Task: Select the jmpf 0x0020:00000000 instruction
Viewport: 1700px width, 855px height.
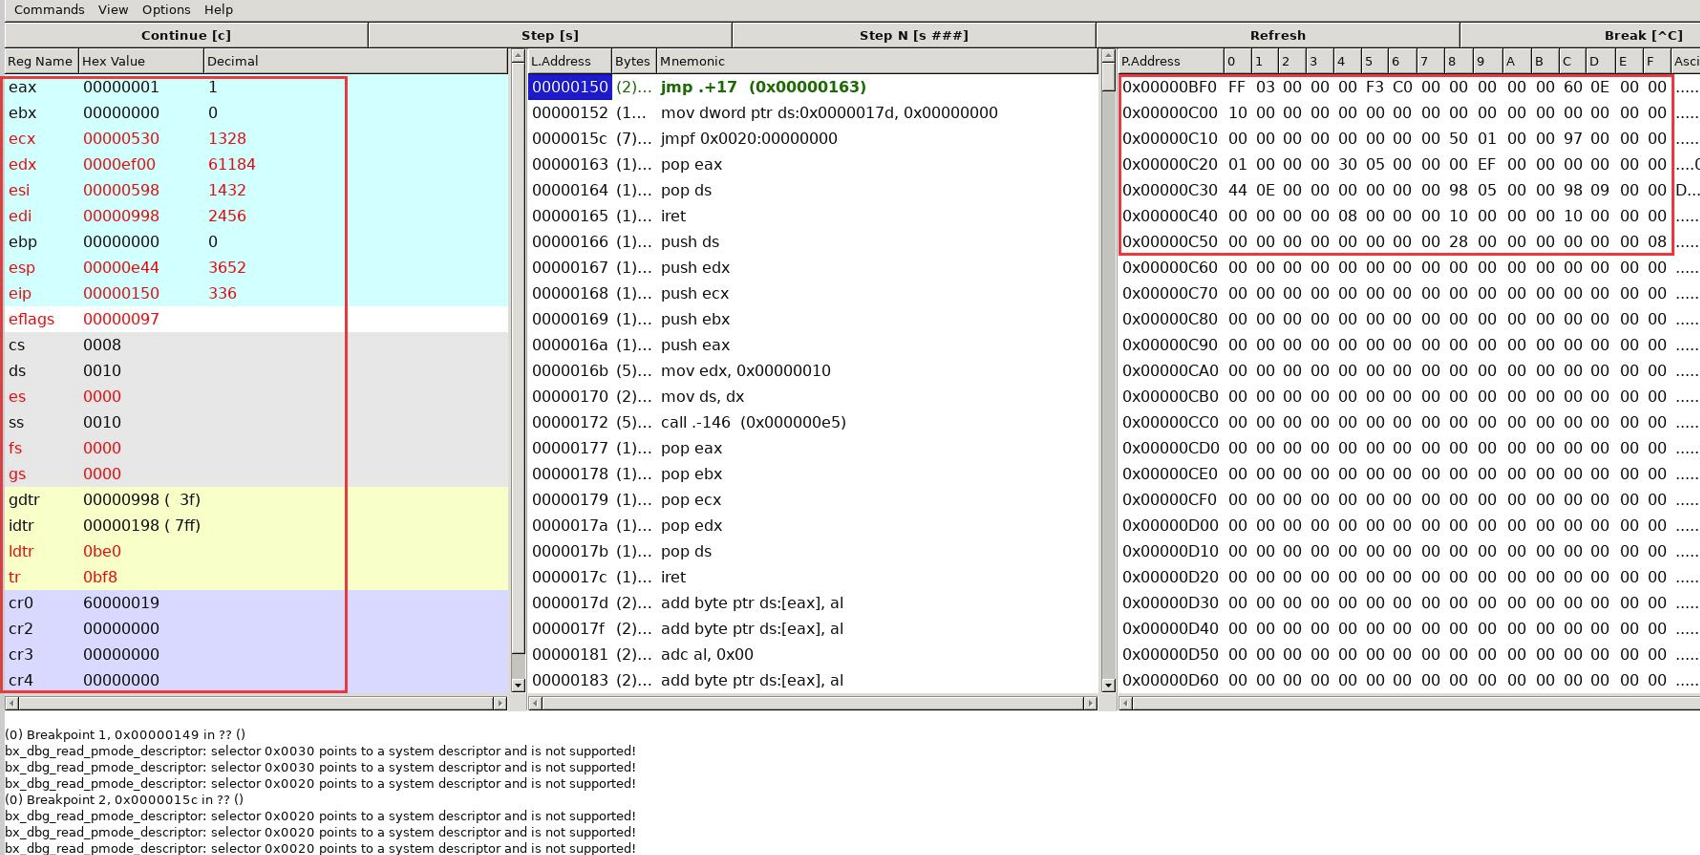Action: click(x=812, y=138)
